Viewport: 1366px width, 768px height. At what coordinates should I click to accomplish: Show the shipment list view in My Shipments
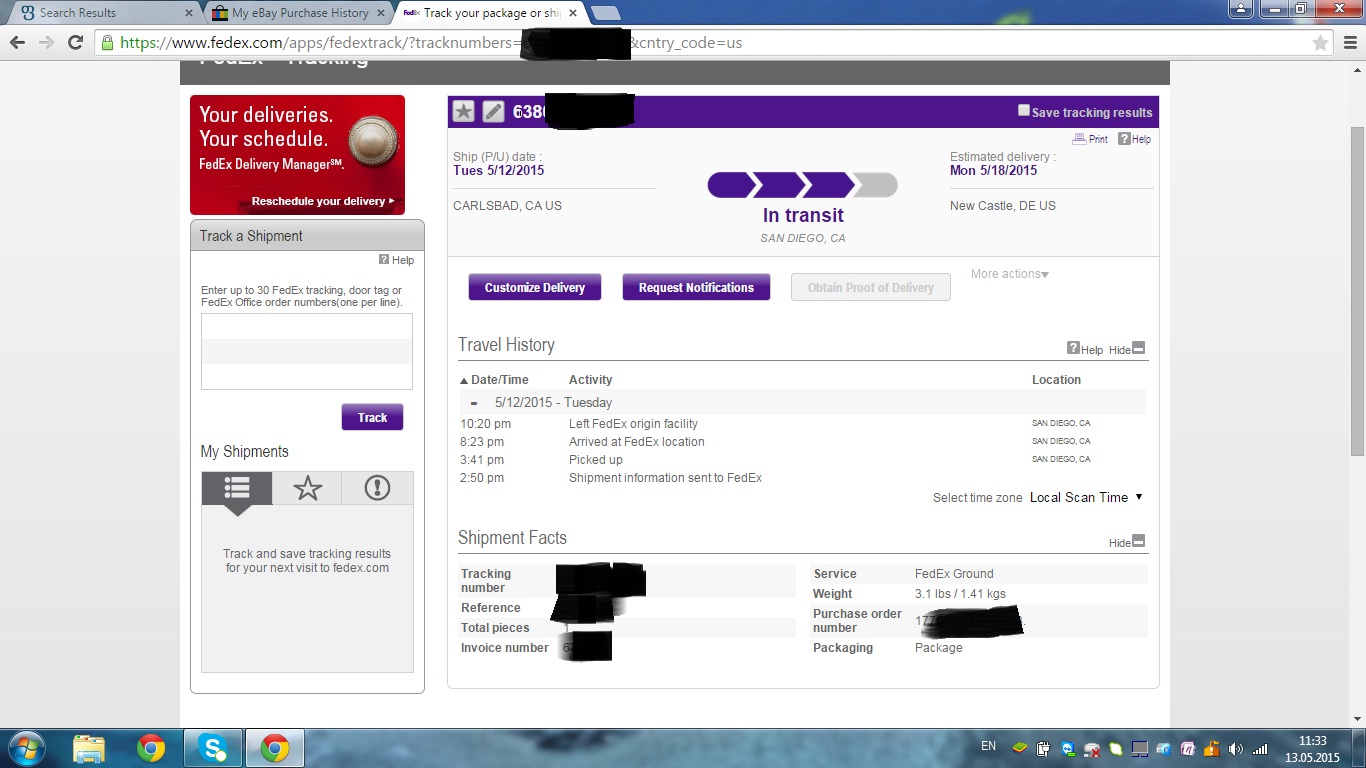point(237,488)
